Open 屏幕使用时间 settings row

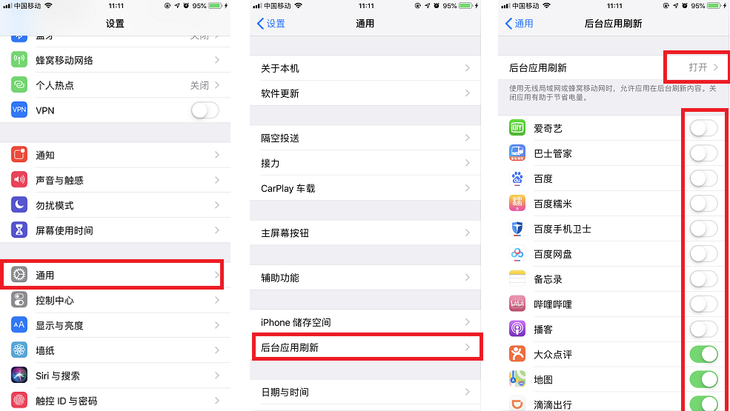pos(115,230)
